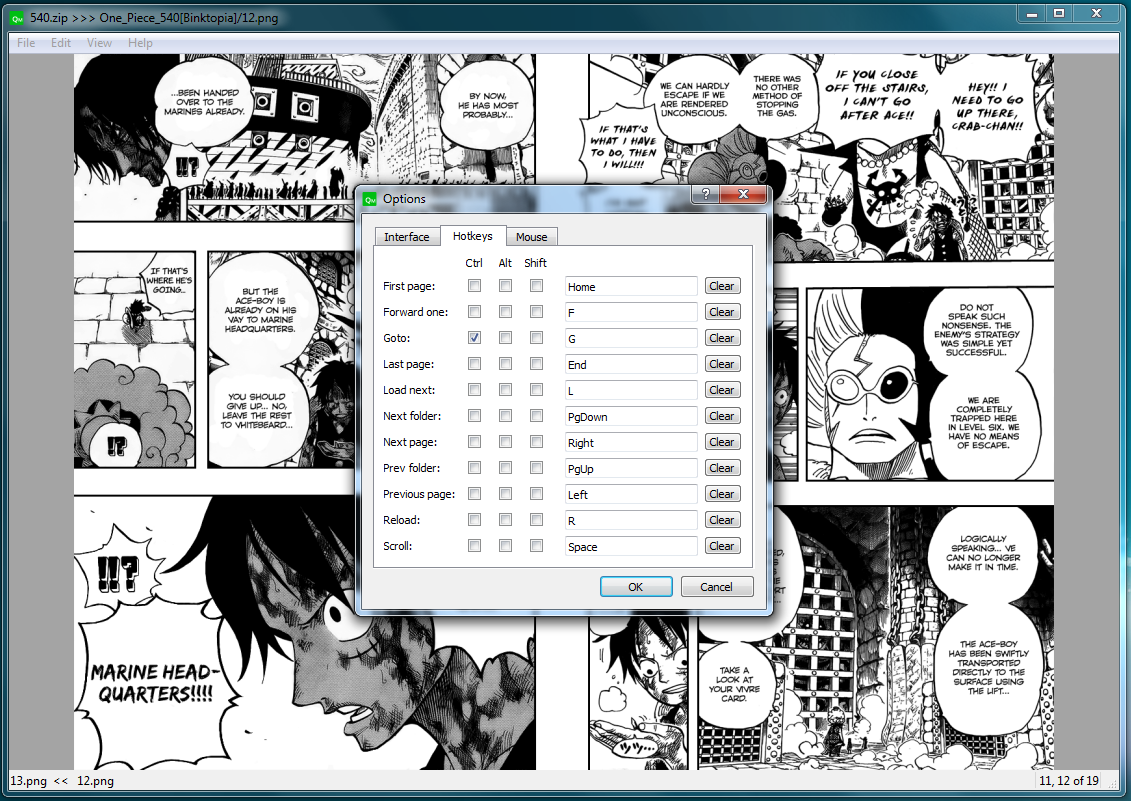This screenshot has width=1131, height=801.
Task: Clear the Prev folder hotkey
Action: [x=721, y=468]
